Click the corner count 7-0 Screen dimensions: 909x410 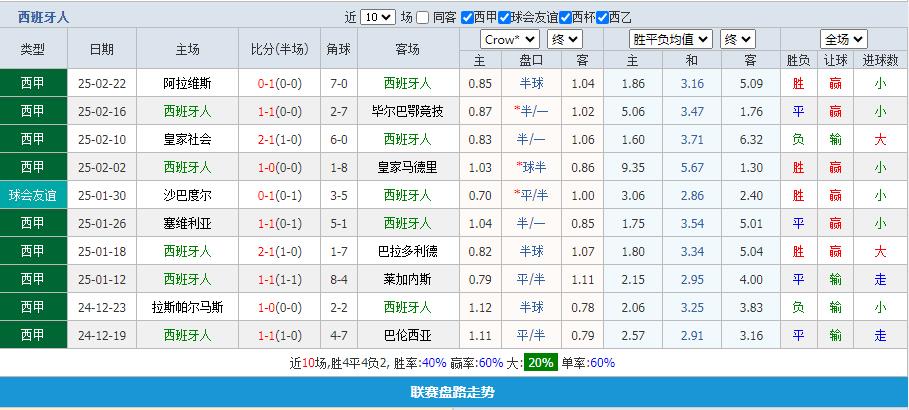pyautogui.click(x=339, y=84)
